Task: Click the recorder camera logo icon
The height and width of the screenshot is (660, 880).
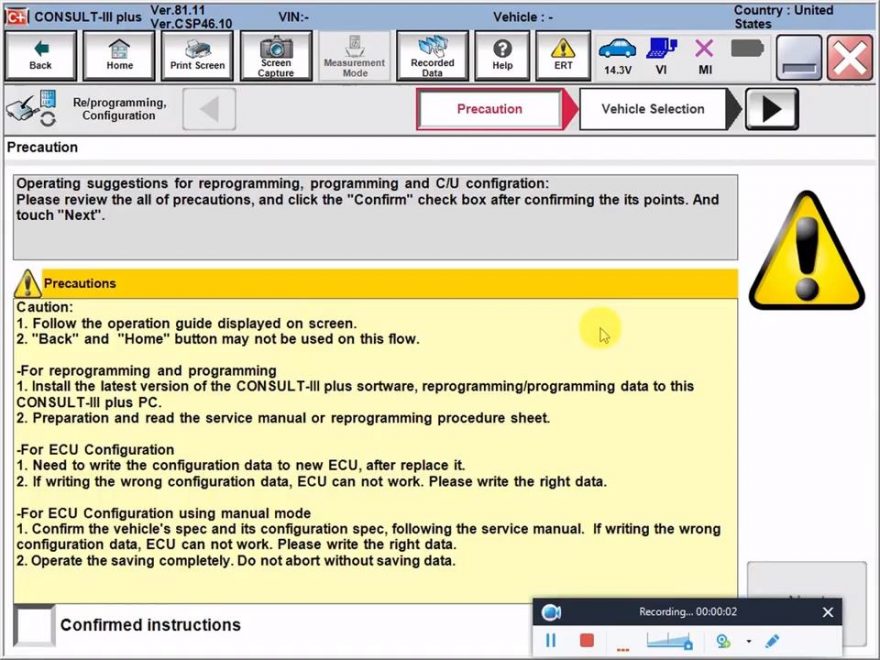Action: pos(551,612)
